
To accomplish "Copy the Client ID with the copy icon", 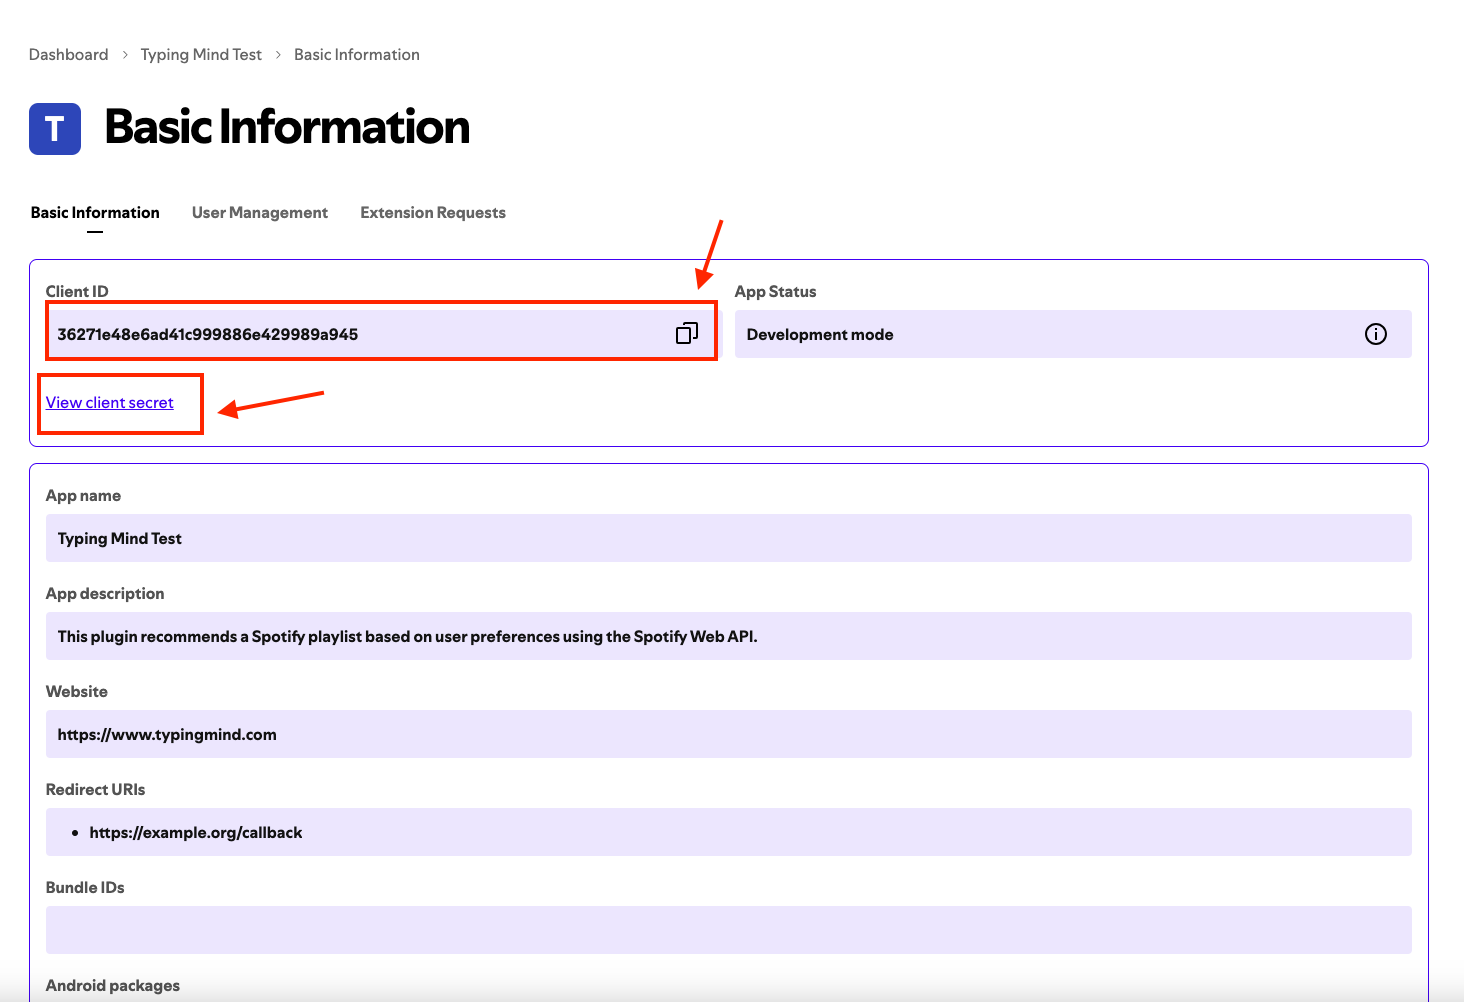I will point(687,333).
